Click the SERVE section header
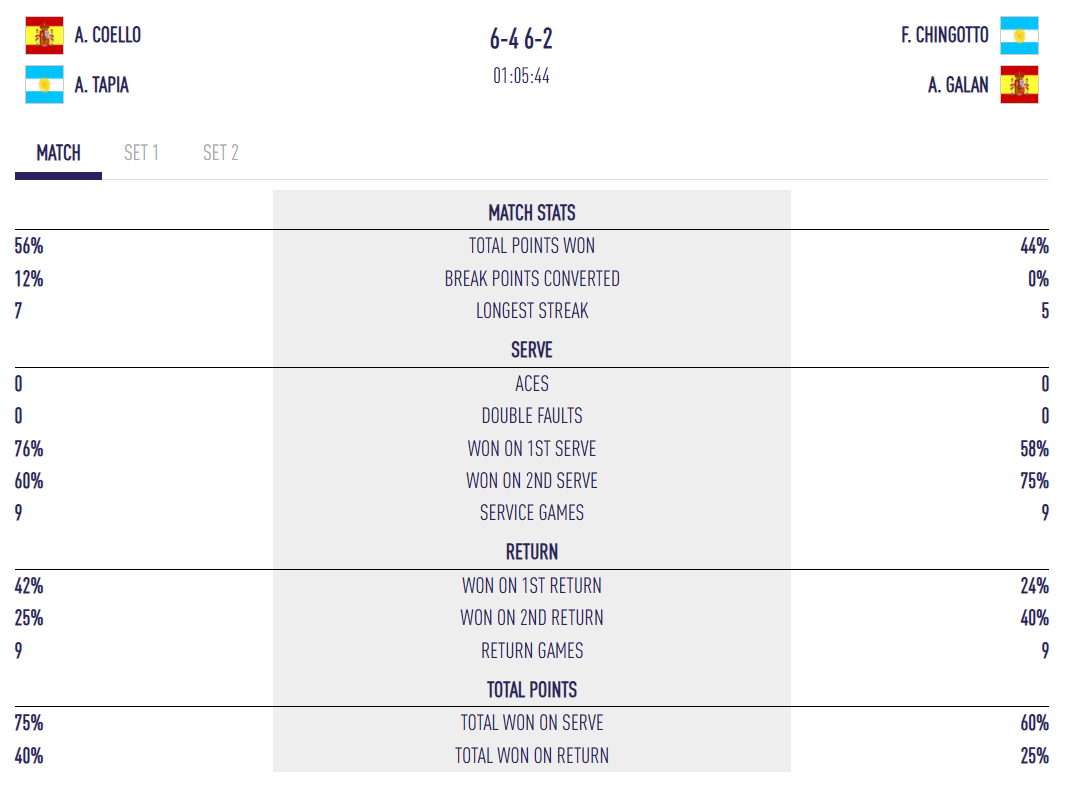 pos(532,350)
